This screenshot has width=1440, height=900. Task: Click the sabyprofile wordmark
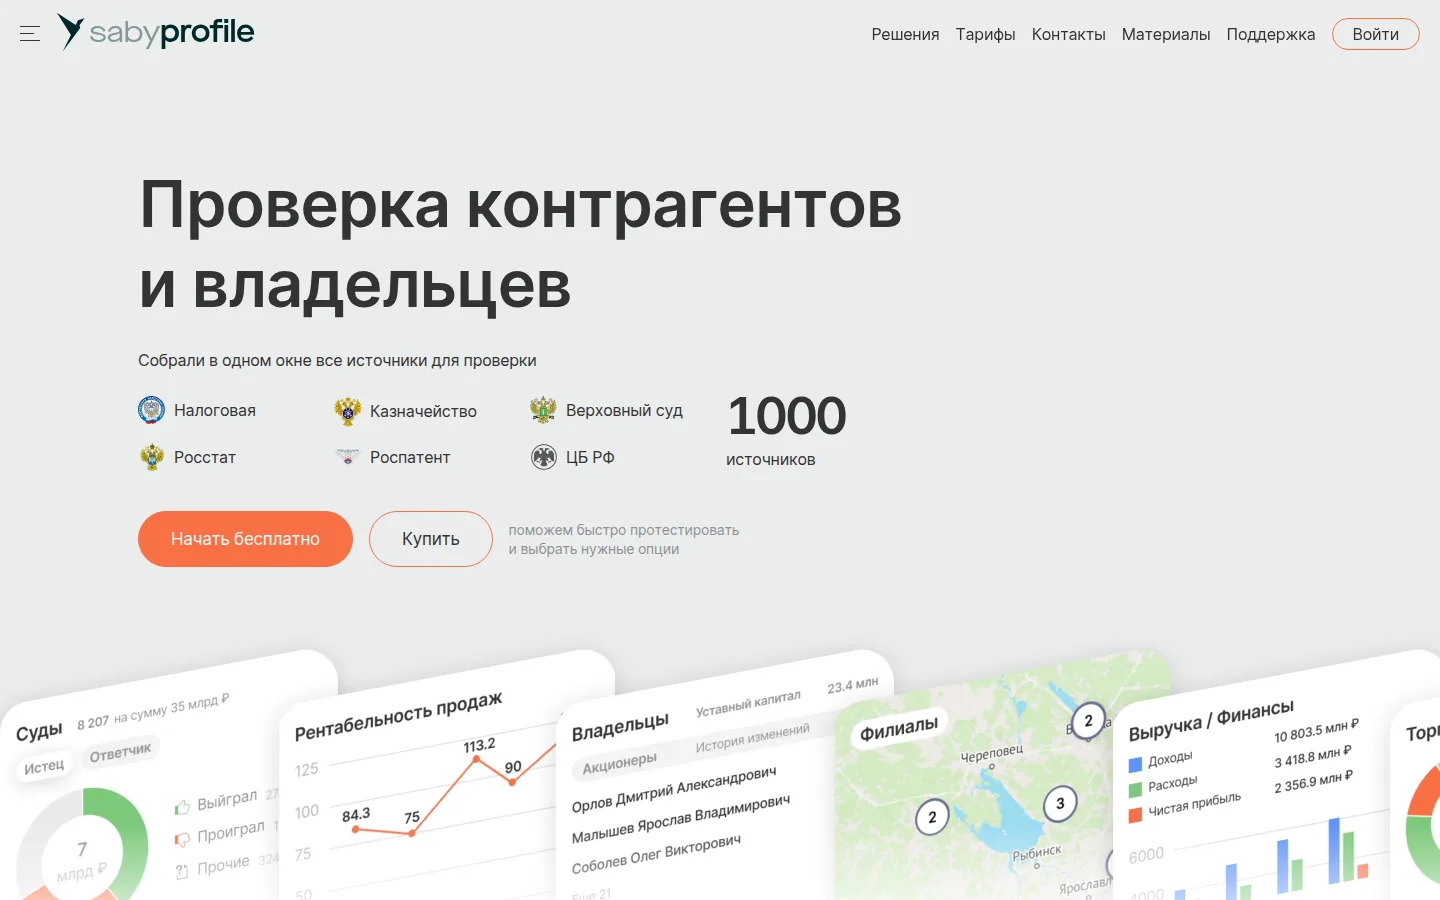coord(172,32)
